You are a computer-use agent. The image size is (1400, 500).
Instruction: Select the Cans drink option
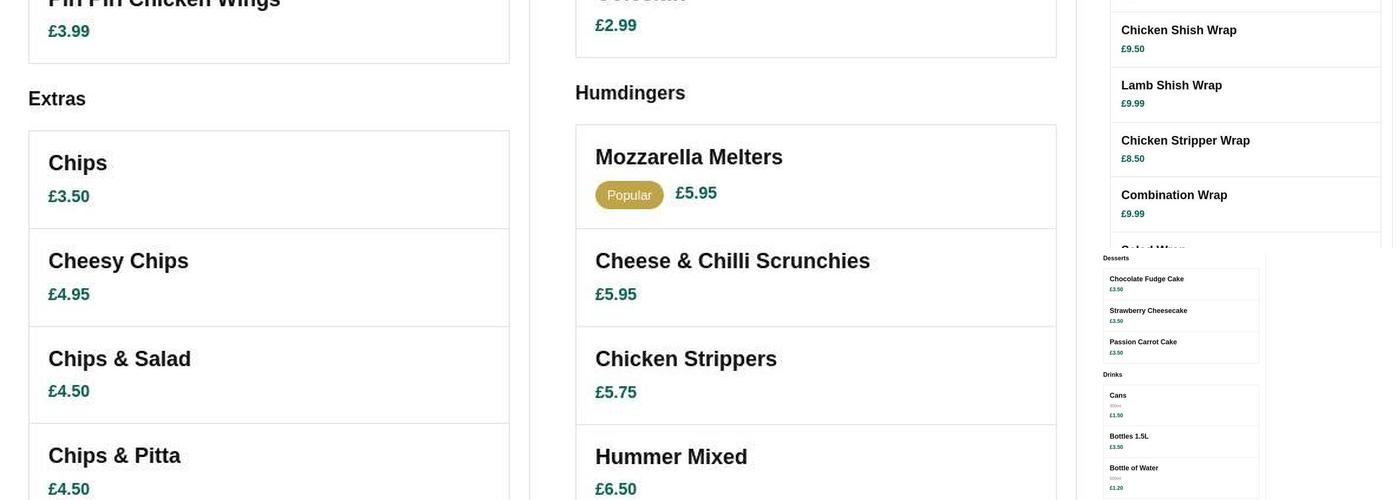[1180, 405]
